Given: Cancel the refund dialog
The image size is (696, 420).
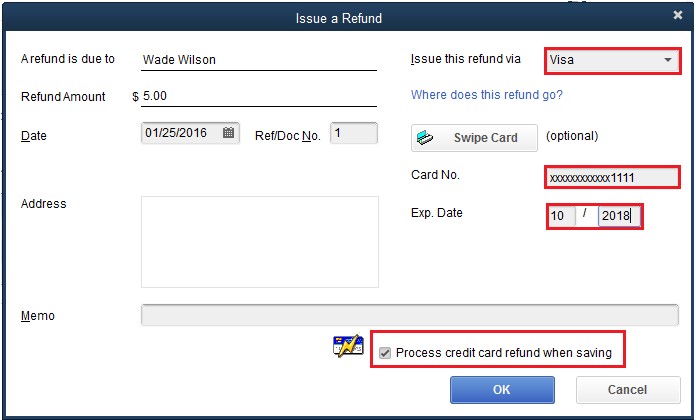Looking at the screenshot, I should pos(628,390).
